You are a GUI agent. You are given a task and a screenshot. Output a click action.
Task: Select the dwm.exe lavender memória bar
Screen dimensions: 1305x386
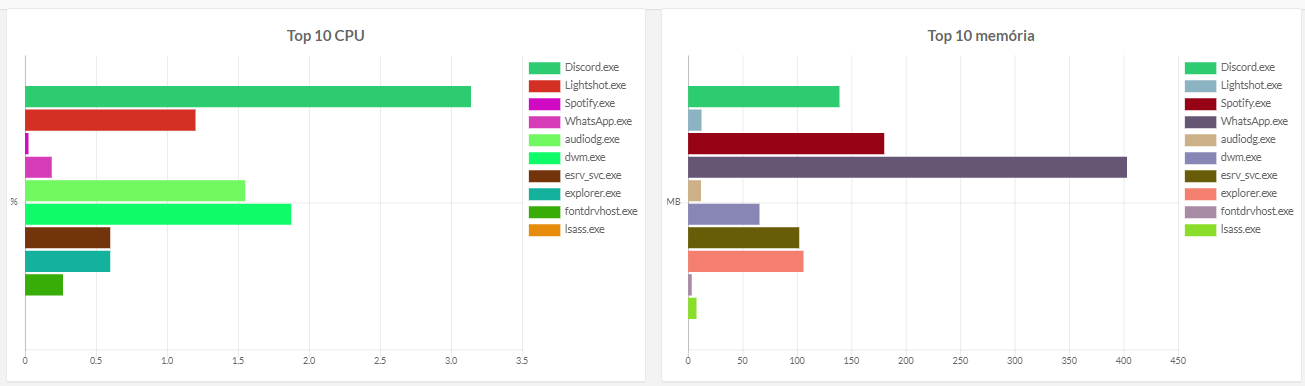(x=724, y=214)
